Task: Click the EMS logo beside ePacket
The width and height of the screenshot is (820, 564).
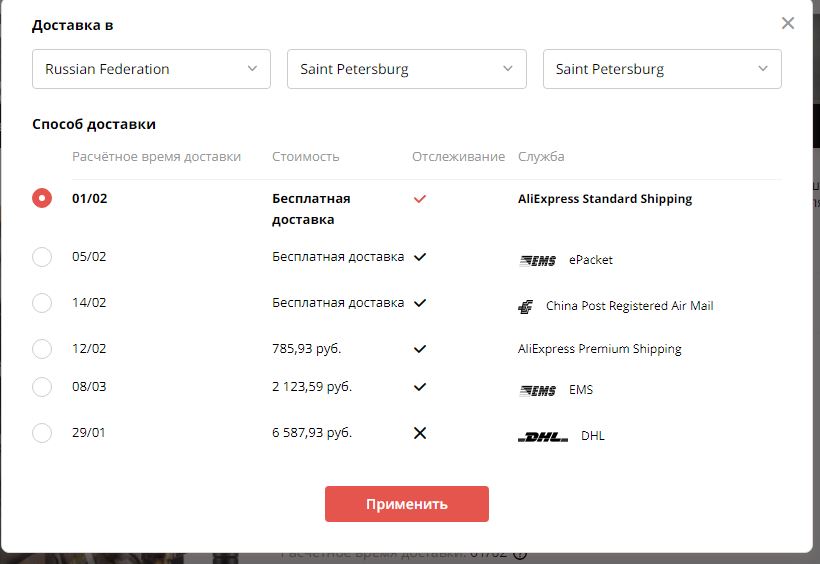Action: 538,261
